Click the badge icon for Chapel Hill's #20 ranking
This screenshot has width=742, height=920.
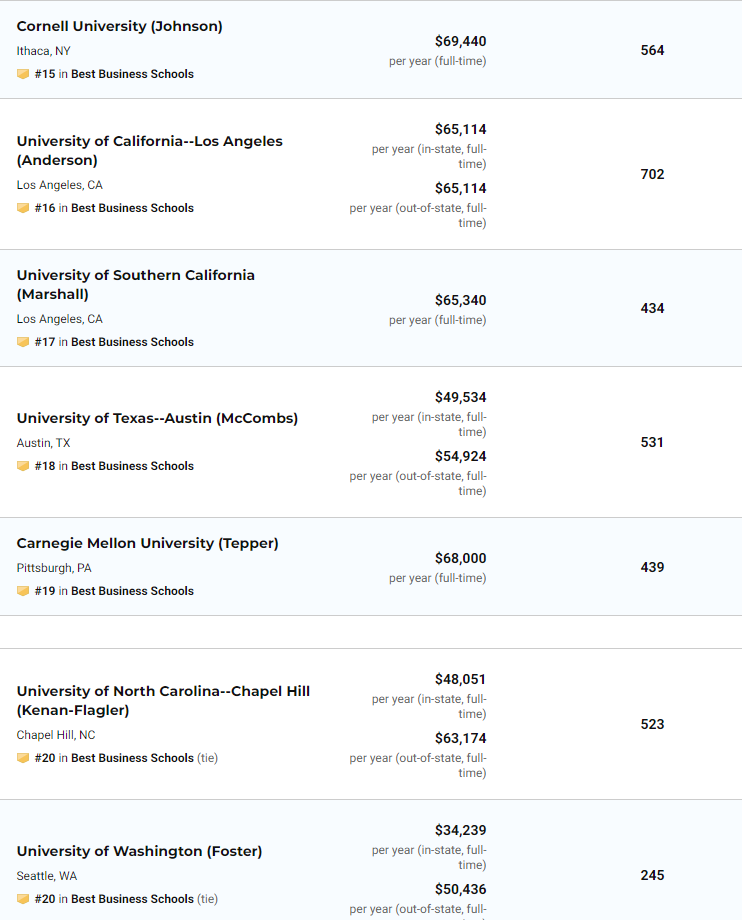click(x=23, y=758)
